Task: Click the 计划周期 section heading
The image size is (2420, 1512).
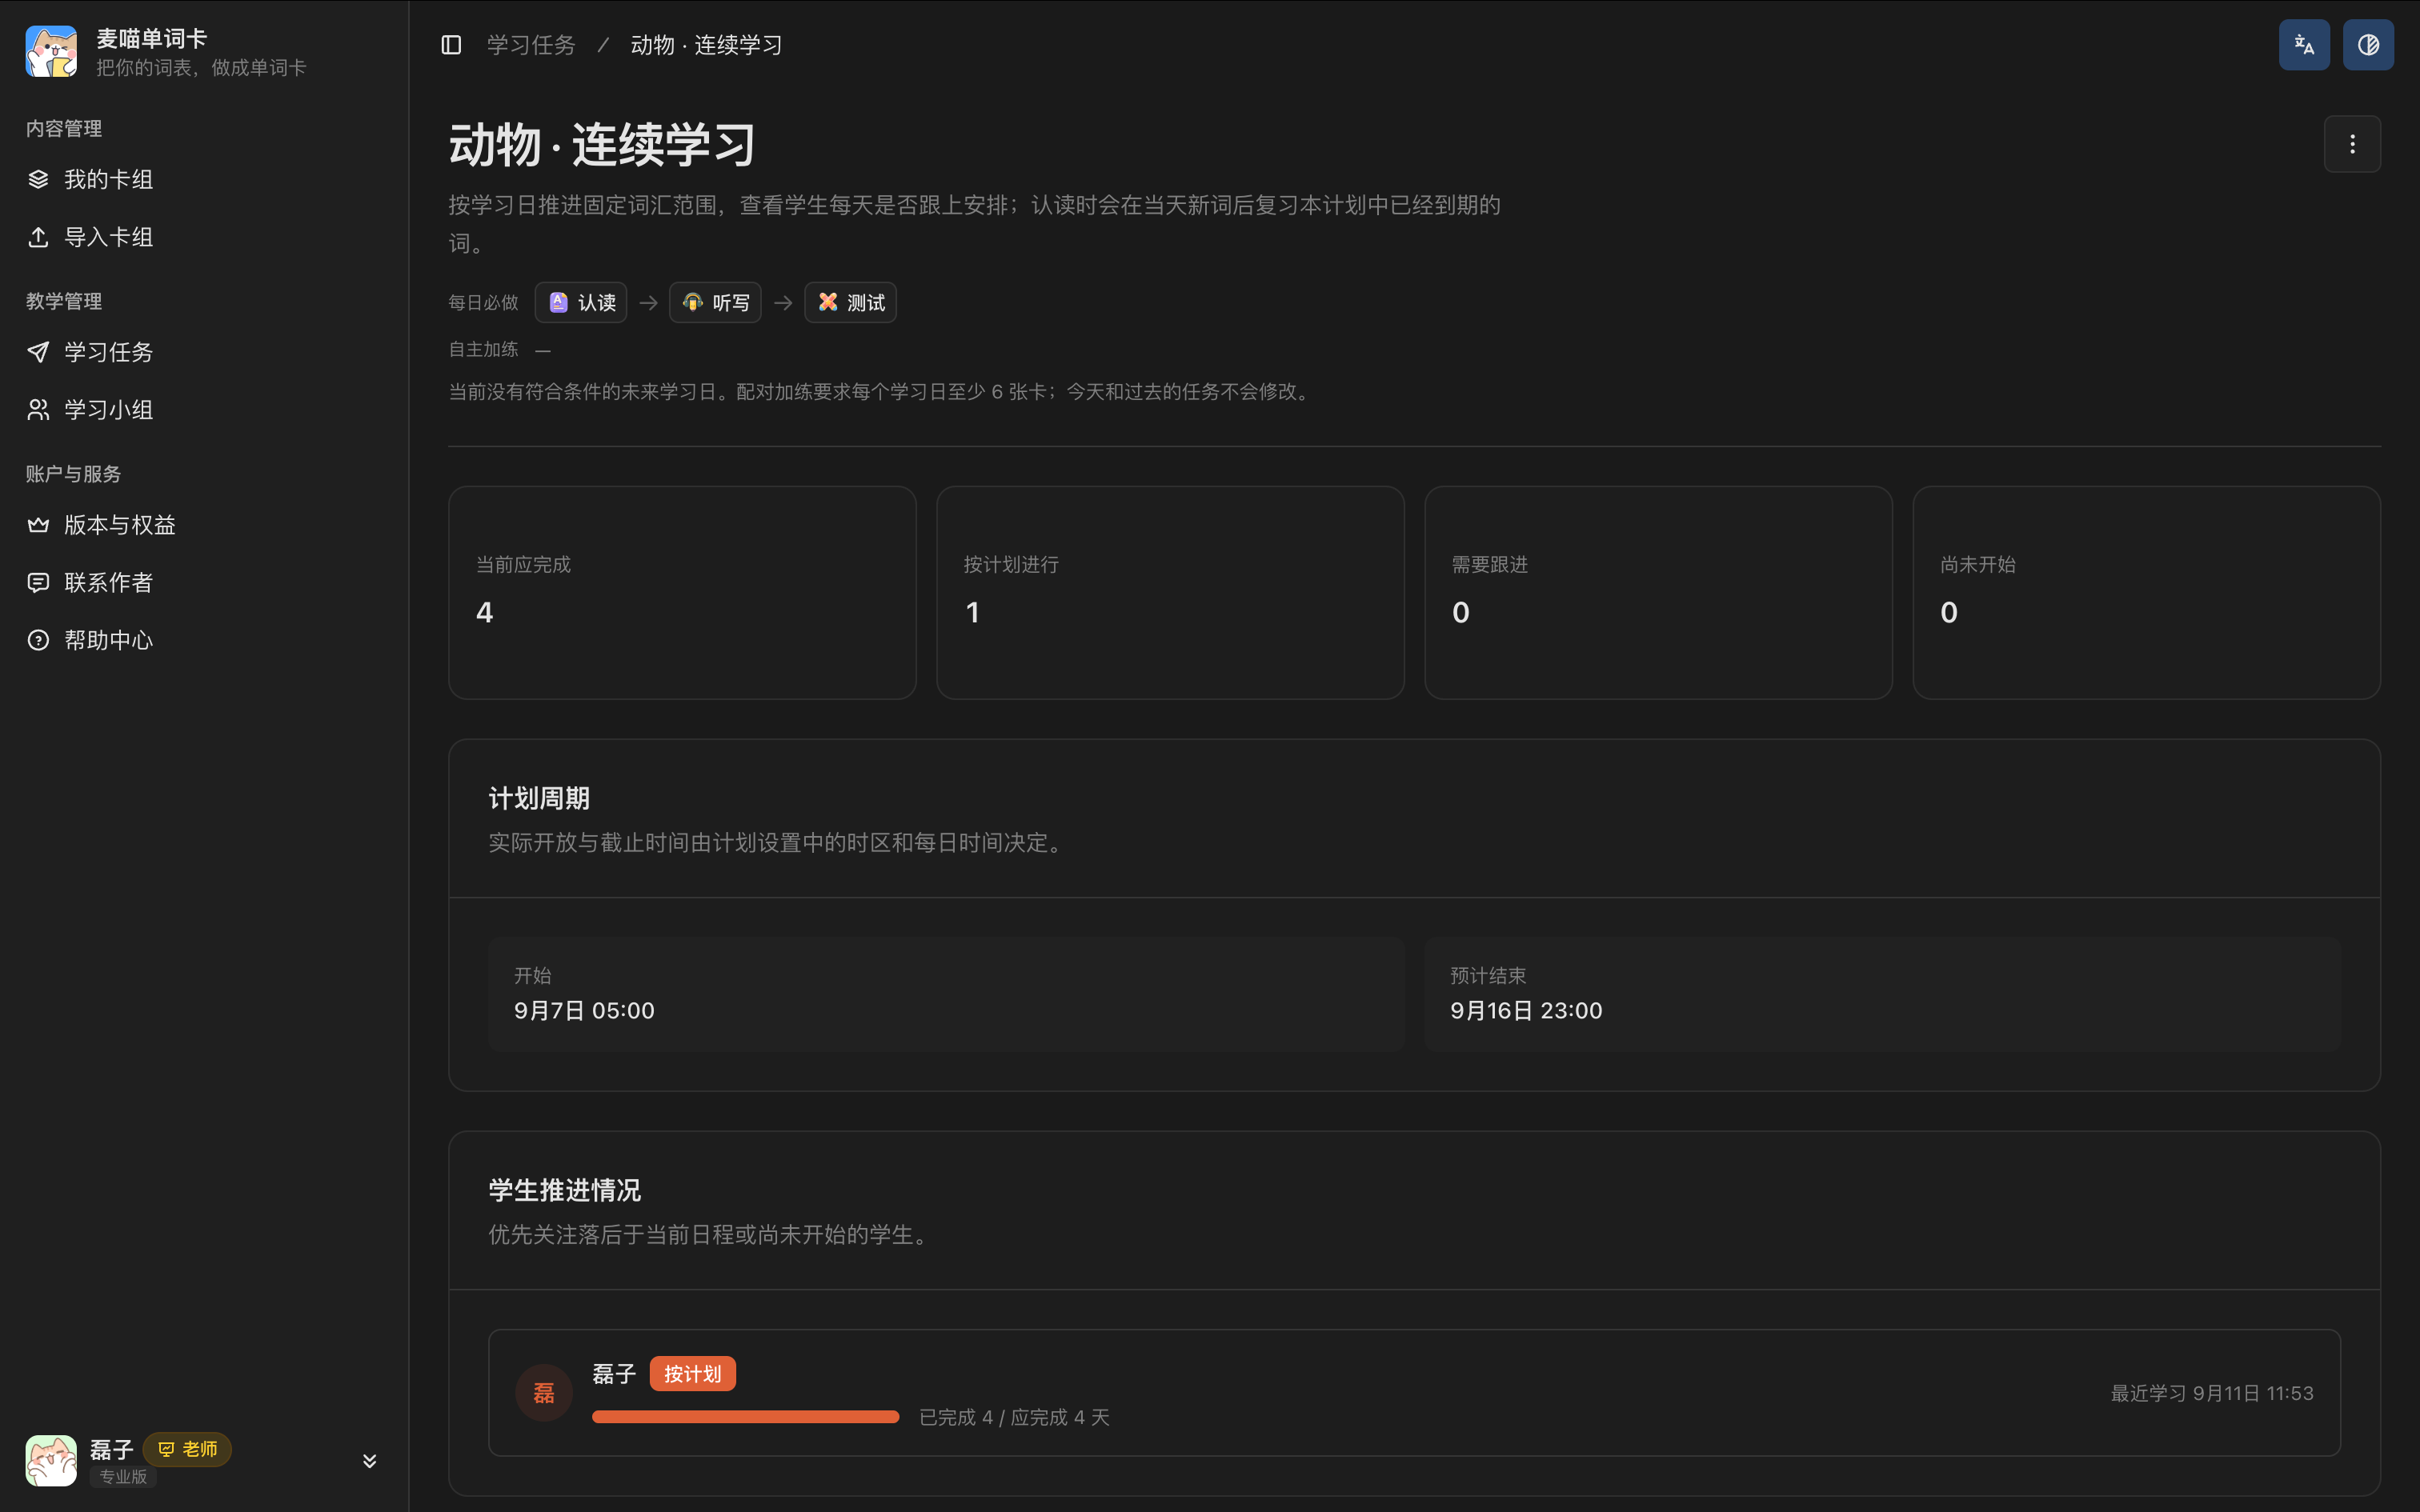Action: 539,799
